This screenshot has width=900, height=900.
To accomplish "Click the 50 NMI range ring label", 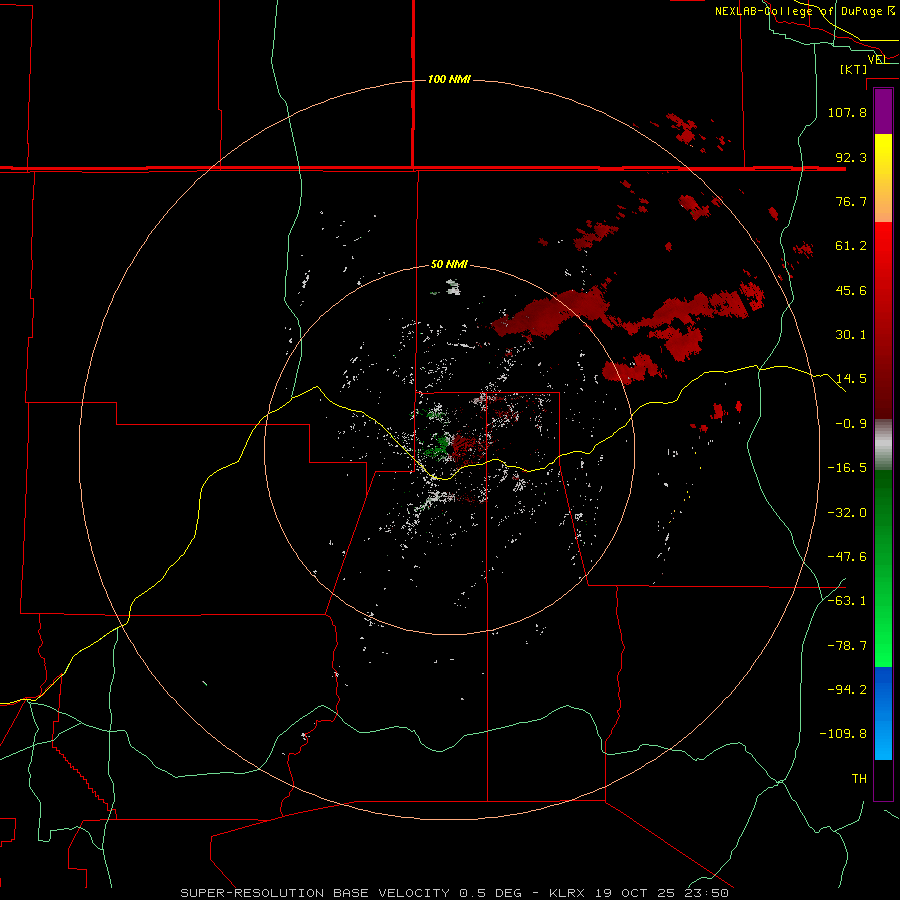I will [x=449, y=265].
